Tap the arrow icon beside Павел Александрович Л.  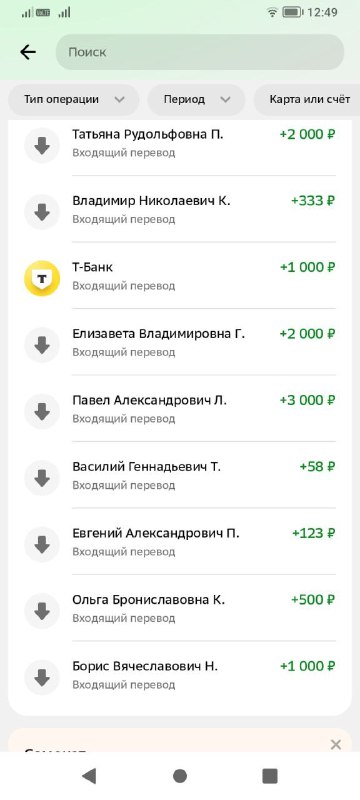coord(42,411)
